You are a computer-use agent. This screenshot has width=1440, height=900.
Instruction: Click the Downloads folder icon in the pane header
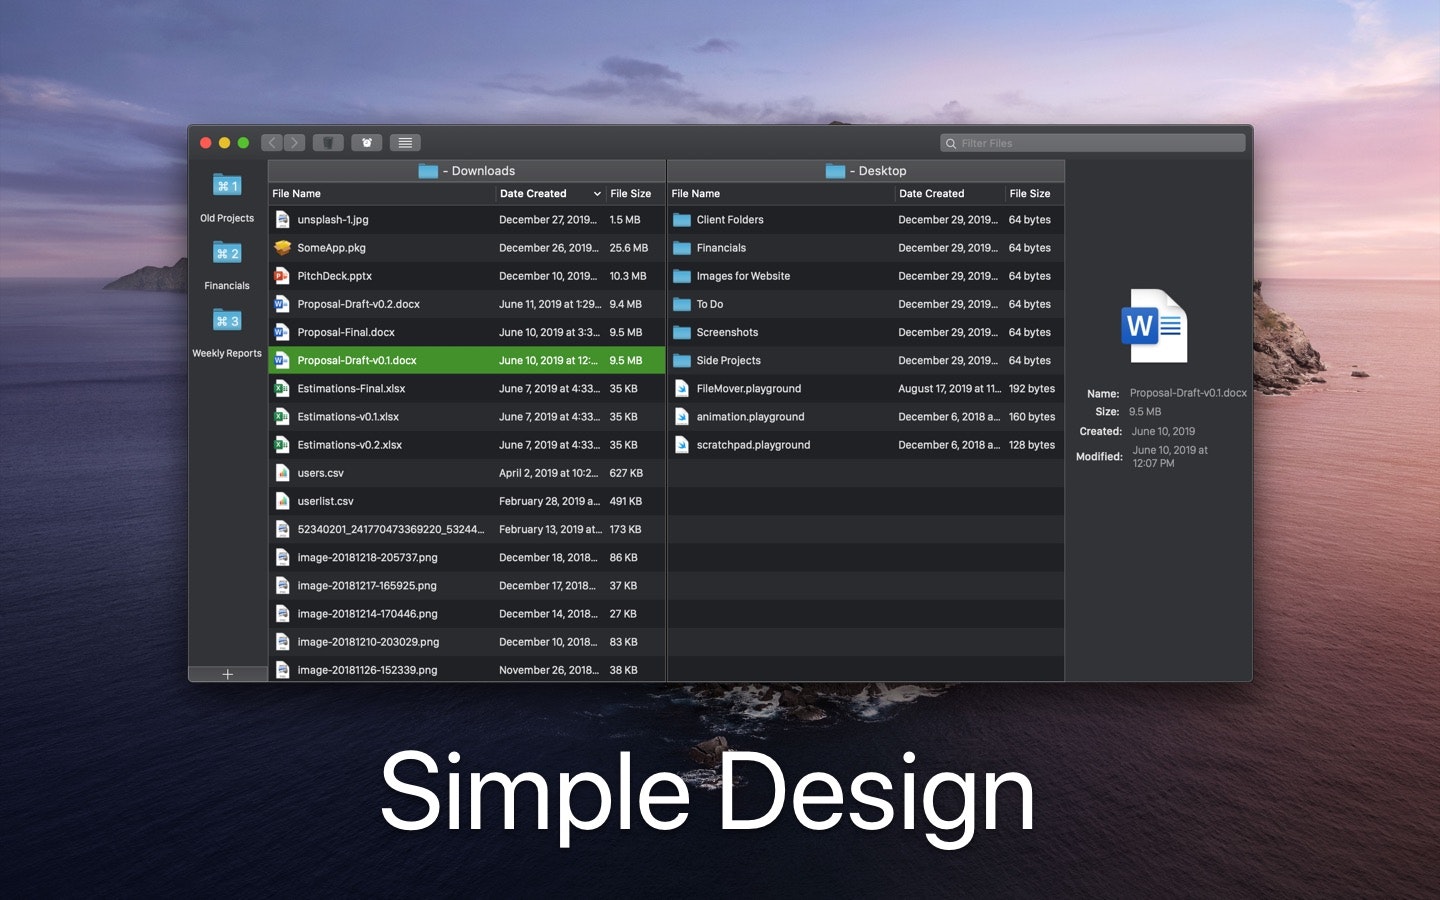click(x=429, y=170)
